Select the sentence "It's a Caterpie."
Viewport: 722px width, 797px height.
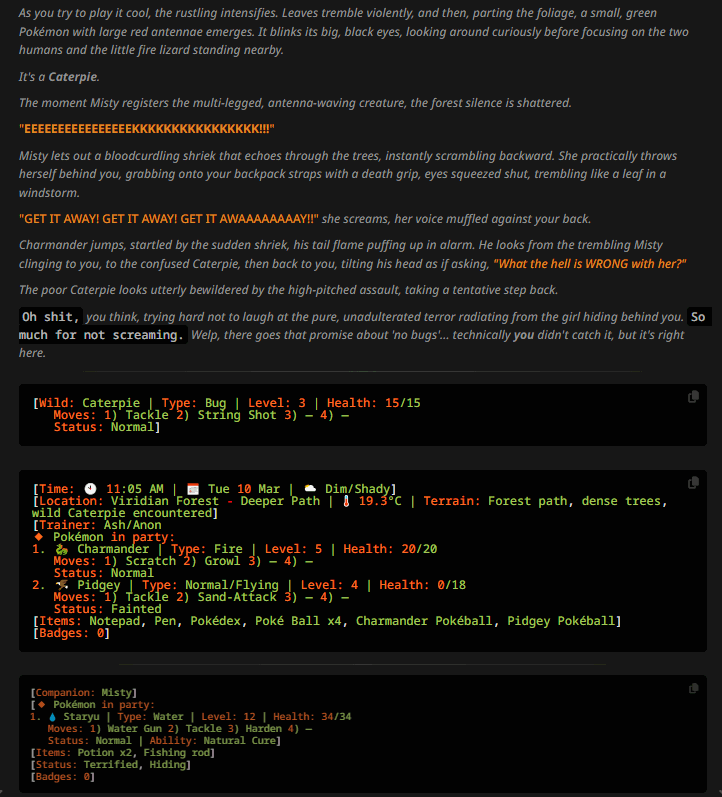(59, 77)
